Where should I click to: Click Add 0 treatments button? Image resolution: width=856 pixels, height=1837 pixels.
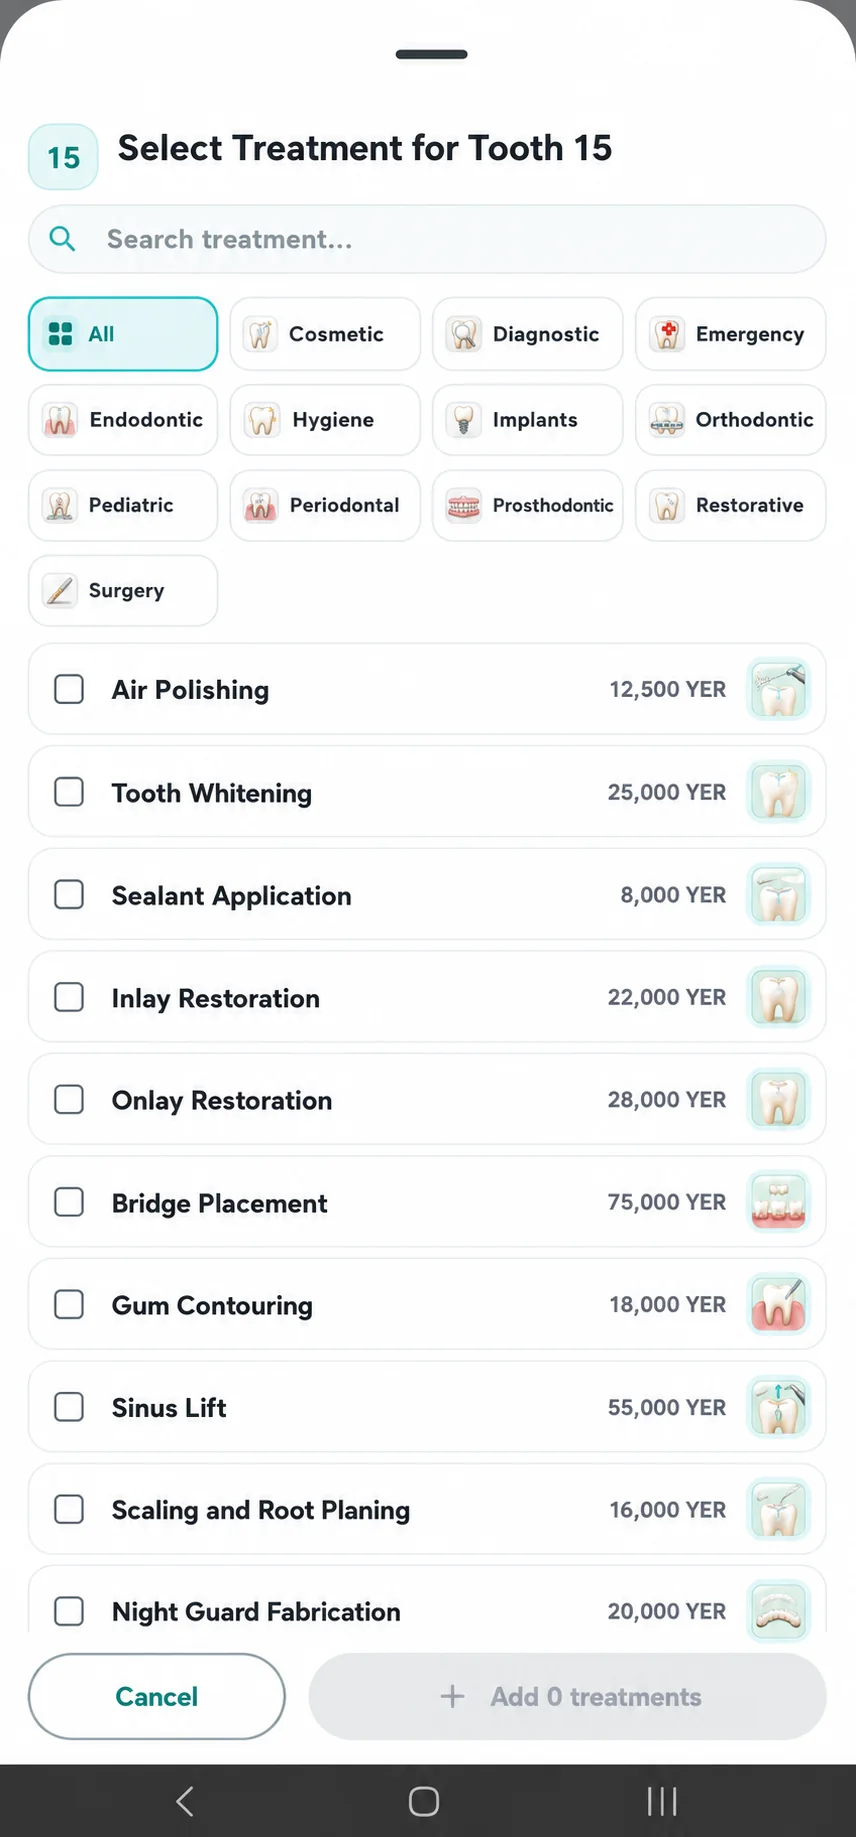click(x=567, y=1696)
